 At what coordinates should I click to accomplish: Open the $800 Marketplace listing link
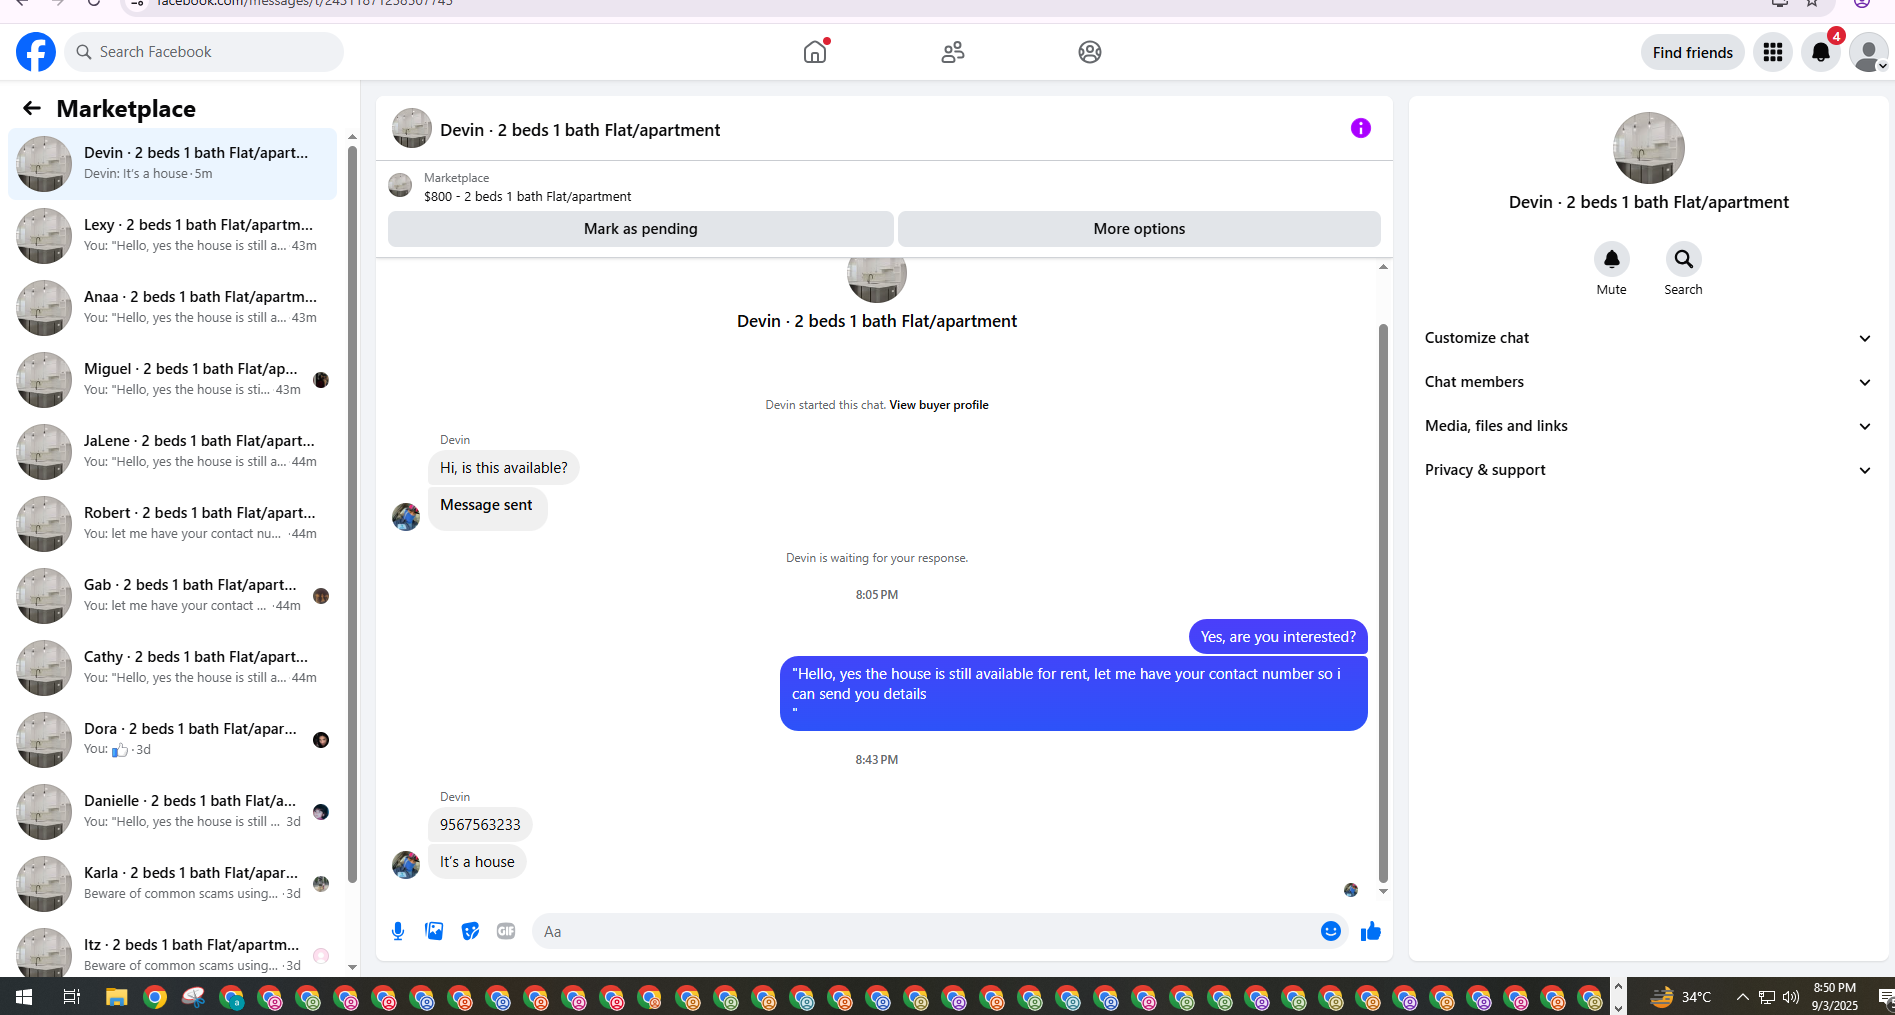pos(527,196)
